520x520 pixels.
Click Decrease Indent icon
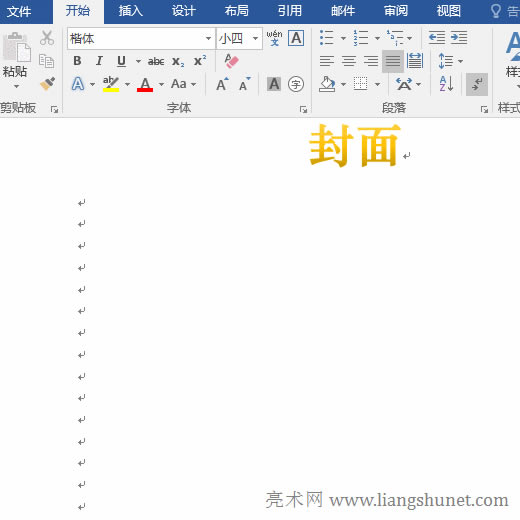pyautogui.click(x=437, y=38)
